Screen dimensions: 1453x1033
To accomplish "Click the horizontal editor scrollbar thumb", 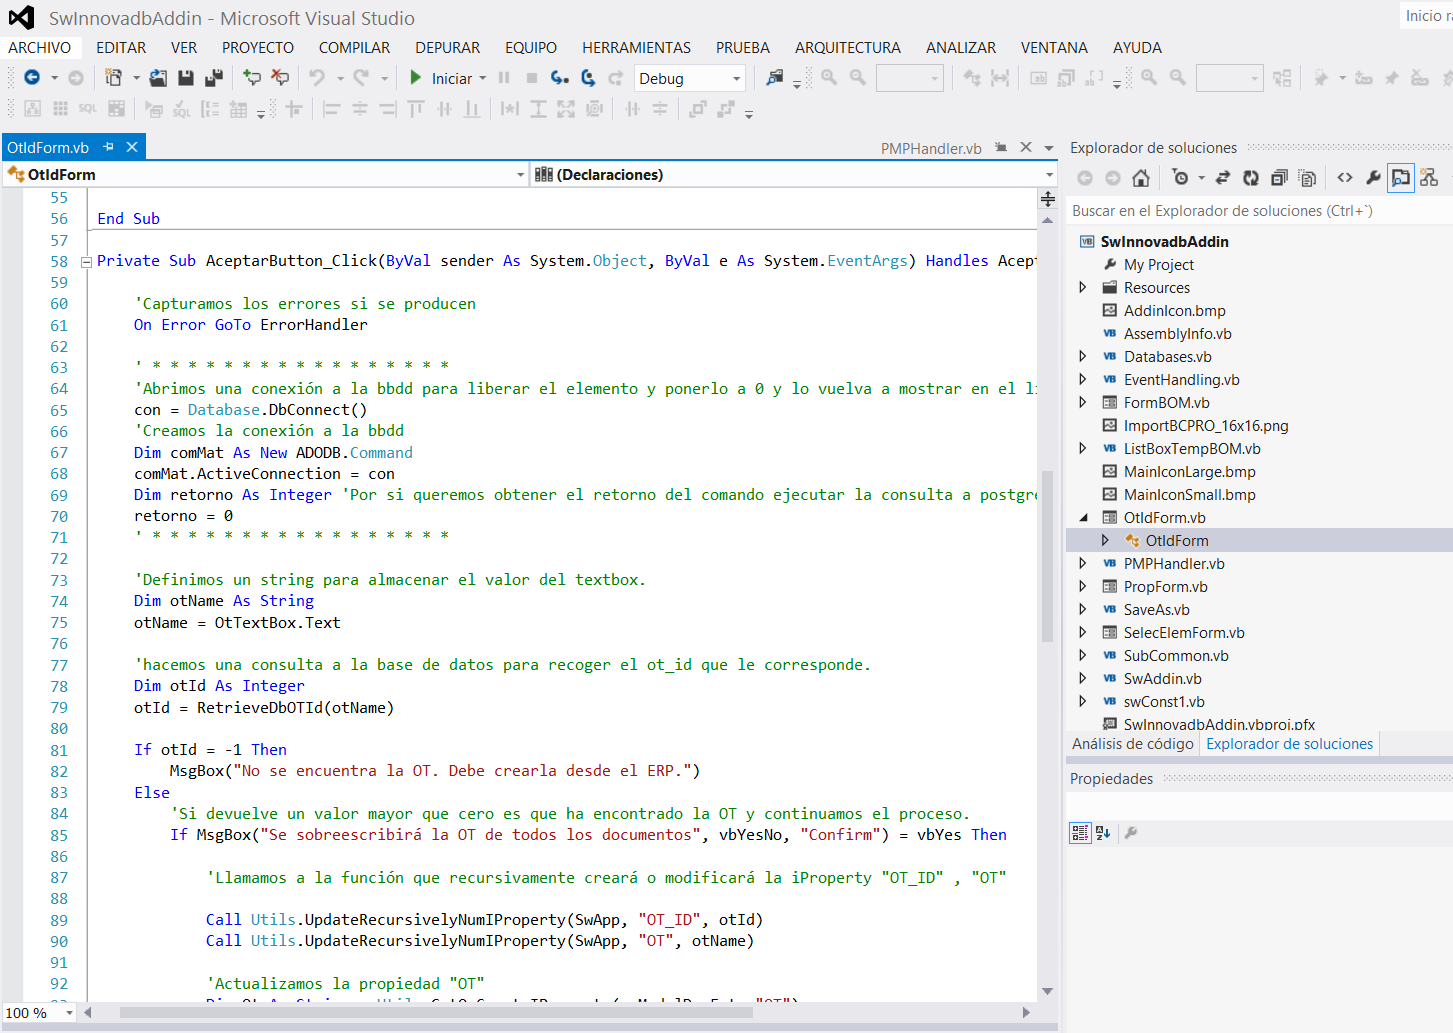I will (x=436, y=1013).
